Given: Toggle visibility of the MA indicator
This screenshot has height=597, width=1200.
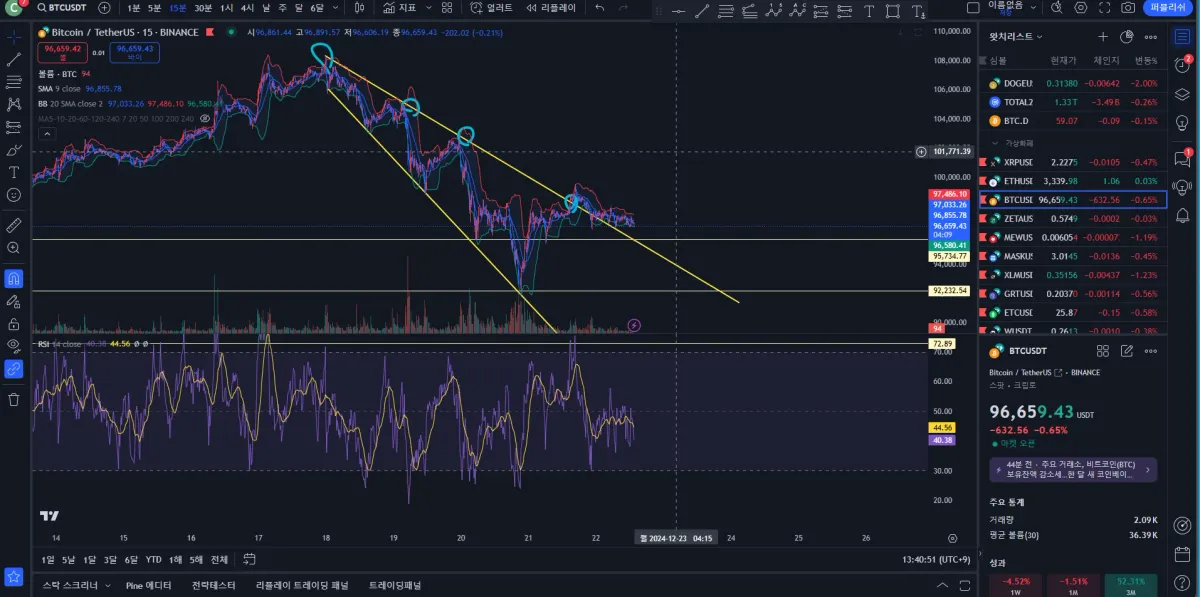Looking at the screenshot, I should coord(205,118).
